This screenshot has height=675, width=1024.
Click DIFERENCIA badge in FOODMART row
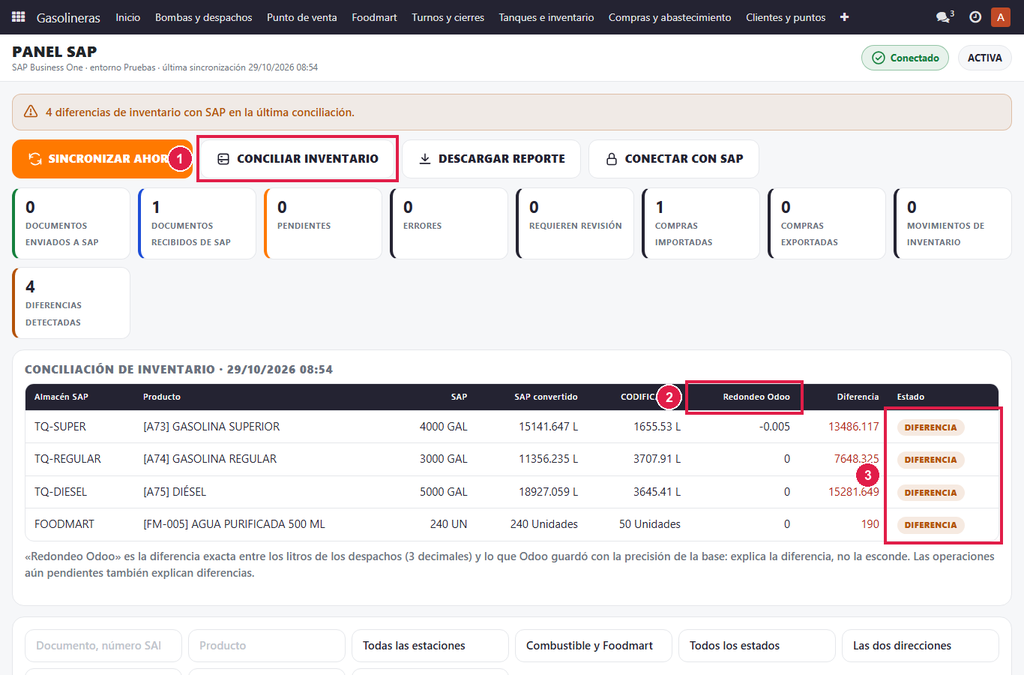pyautogui.click(x=931, y=525)
